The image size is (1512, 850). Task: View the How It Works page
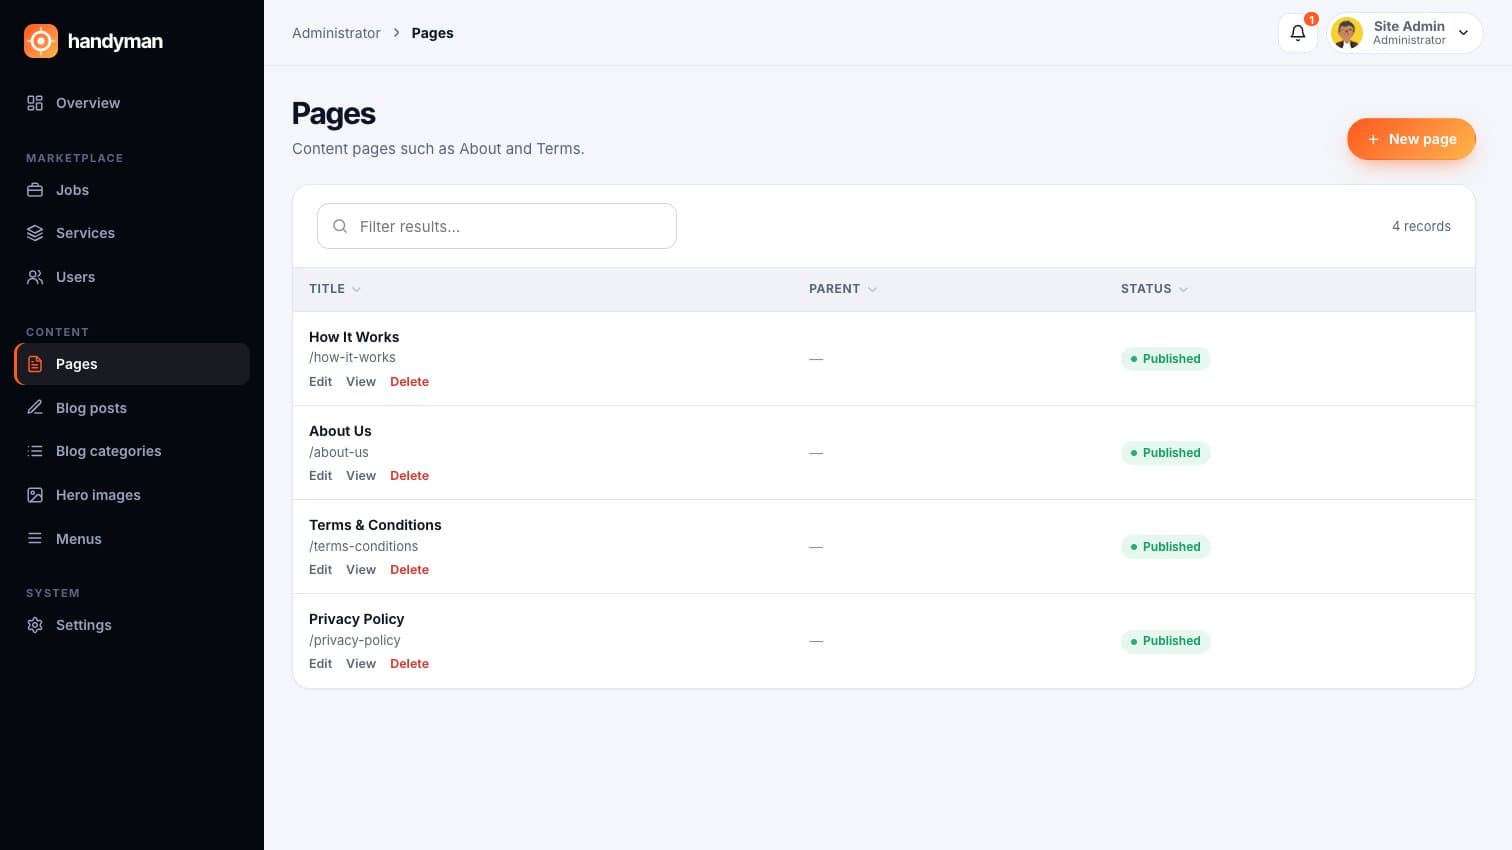point(361,382)
